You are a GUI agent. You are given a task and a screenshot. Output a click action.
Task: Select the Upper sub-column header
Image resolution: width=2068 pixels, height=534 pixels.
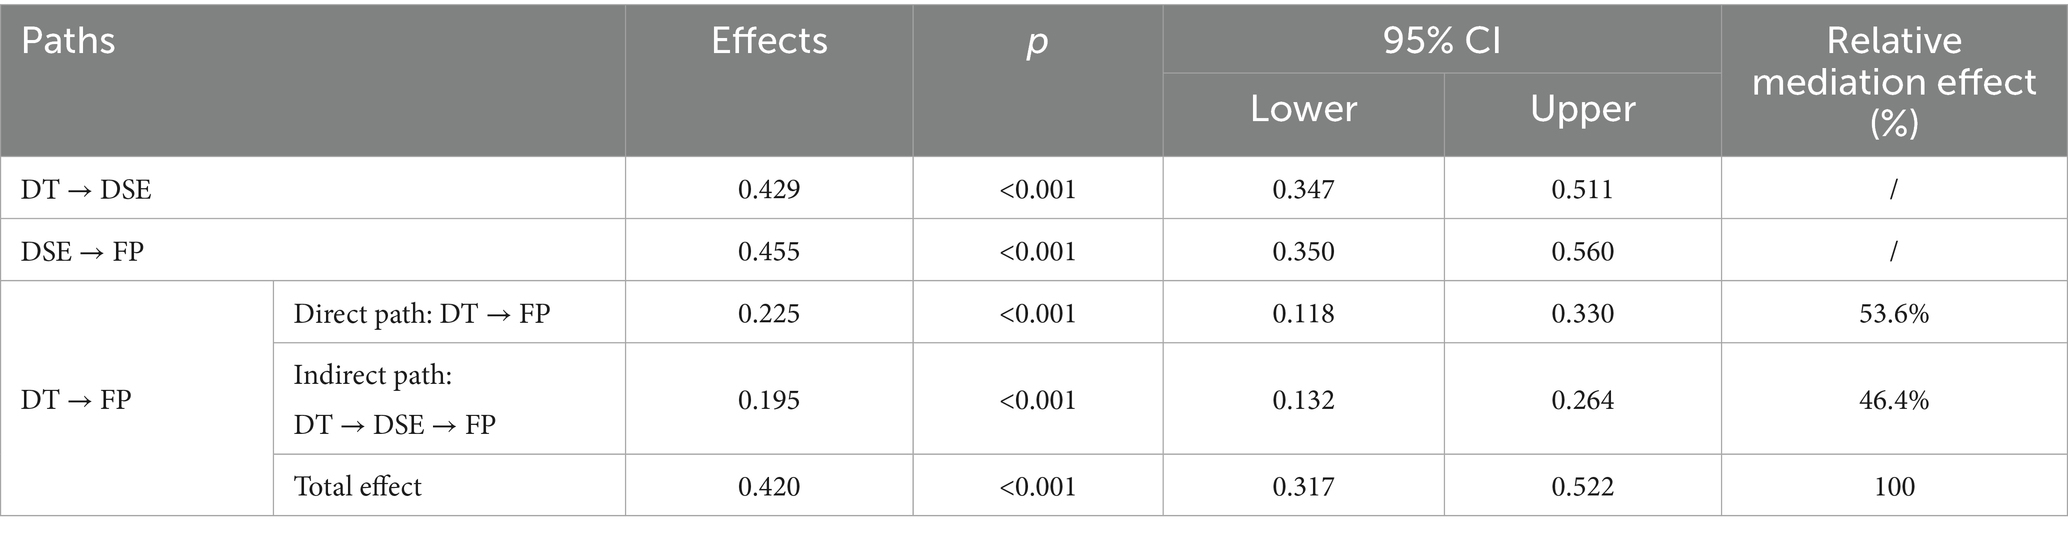[1582, 109]
